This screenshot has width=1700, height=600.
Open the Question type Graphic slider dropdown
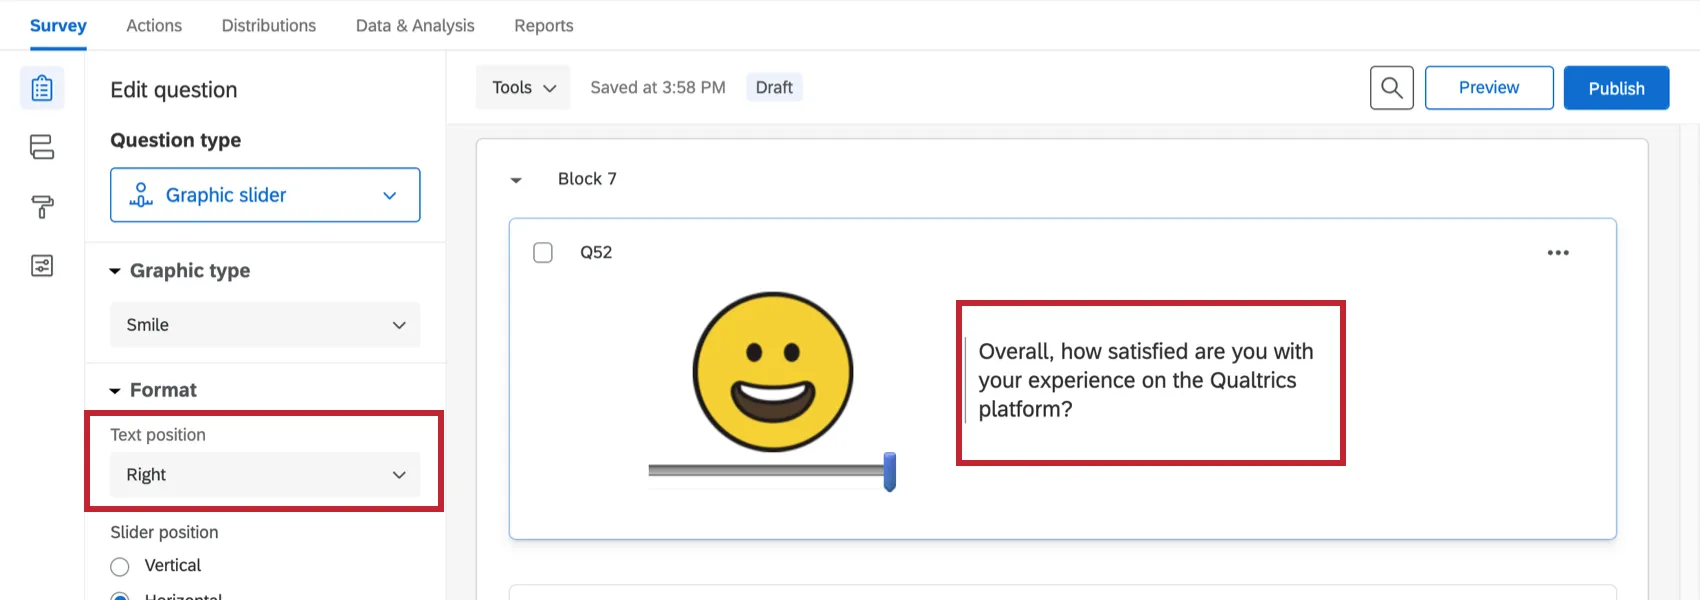tap(265, 195)
